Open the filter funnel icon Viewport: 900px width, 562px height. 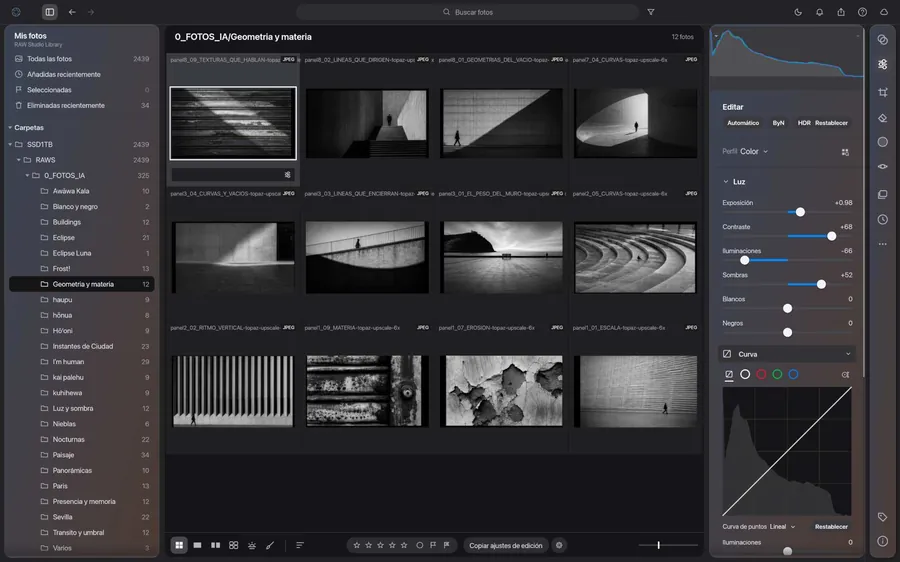651,11
